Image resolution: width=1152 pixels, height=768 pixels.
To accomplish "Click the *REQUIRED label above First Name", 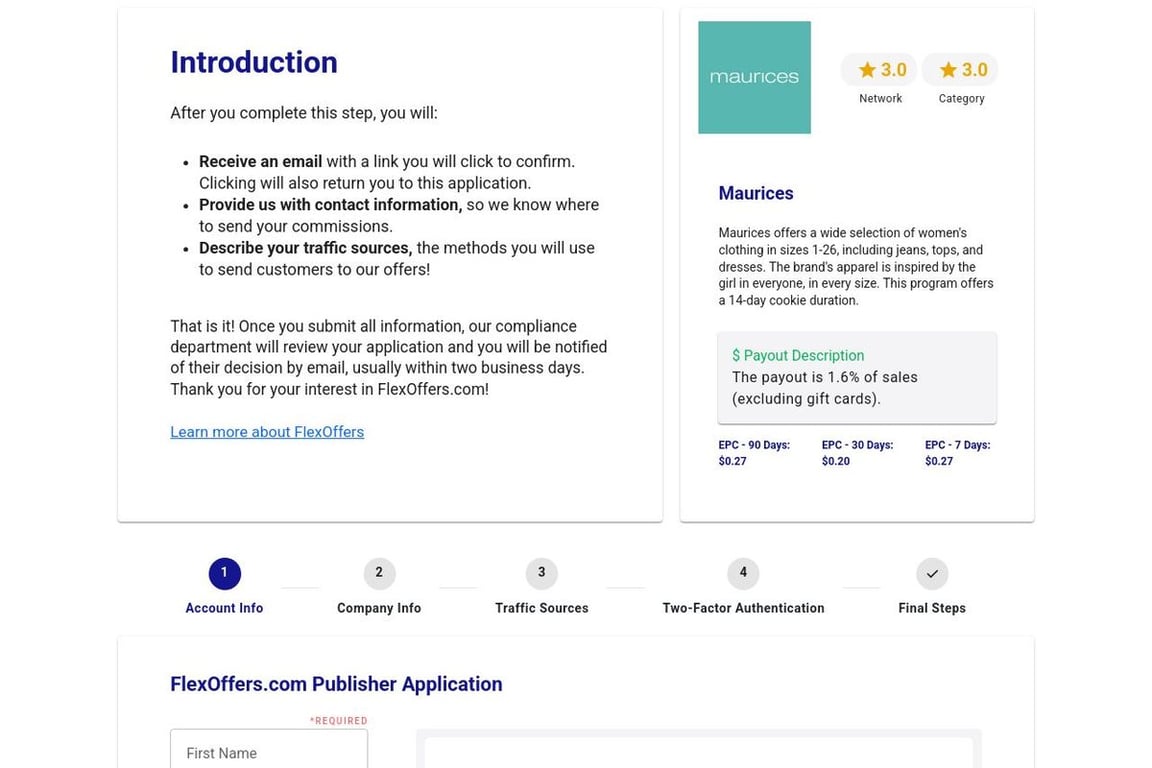I will coord(338,721).
